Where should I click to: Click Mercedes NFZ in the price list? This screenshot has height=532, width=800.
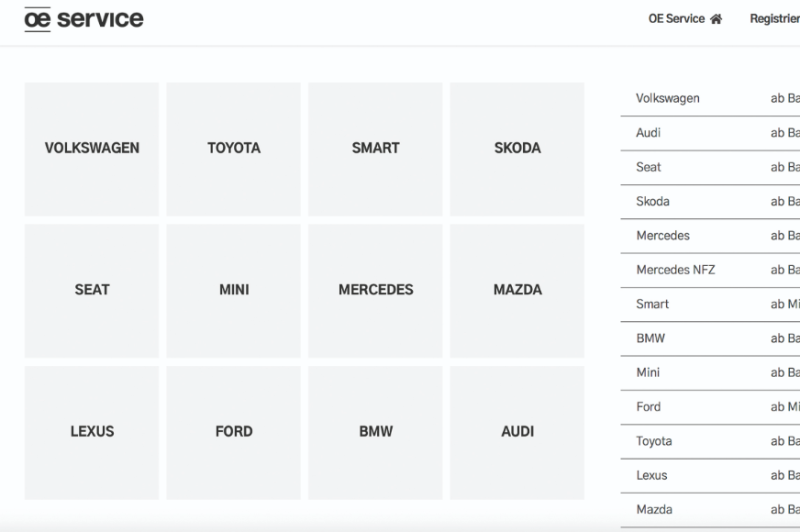[x=675, y=270]
